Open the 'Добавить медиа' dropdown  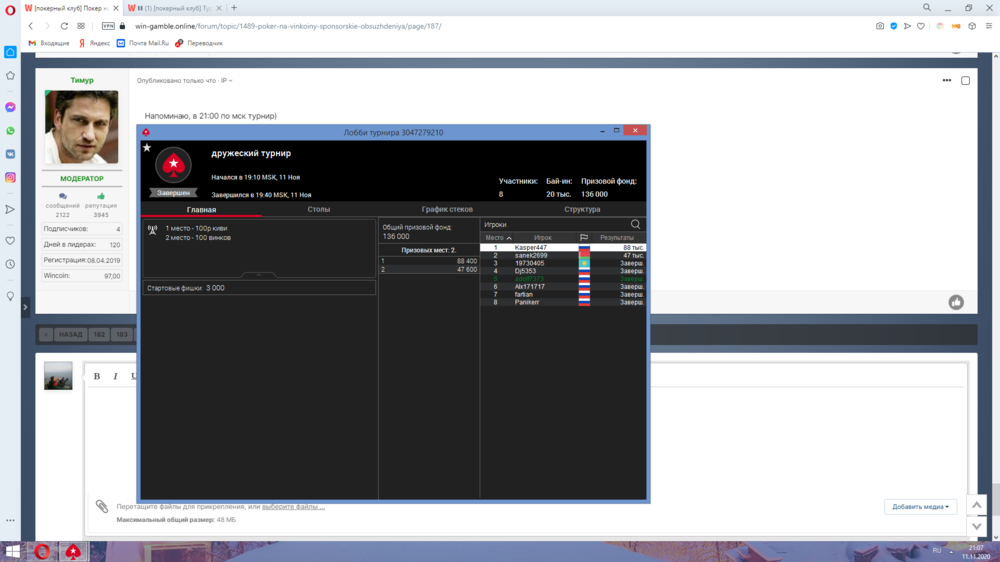[920, 507]
